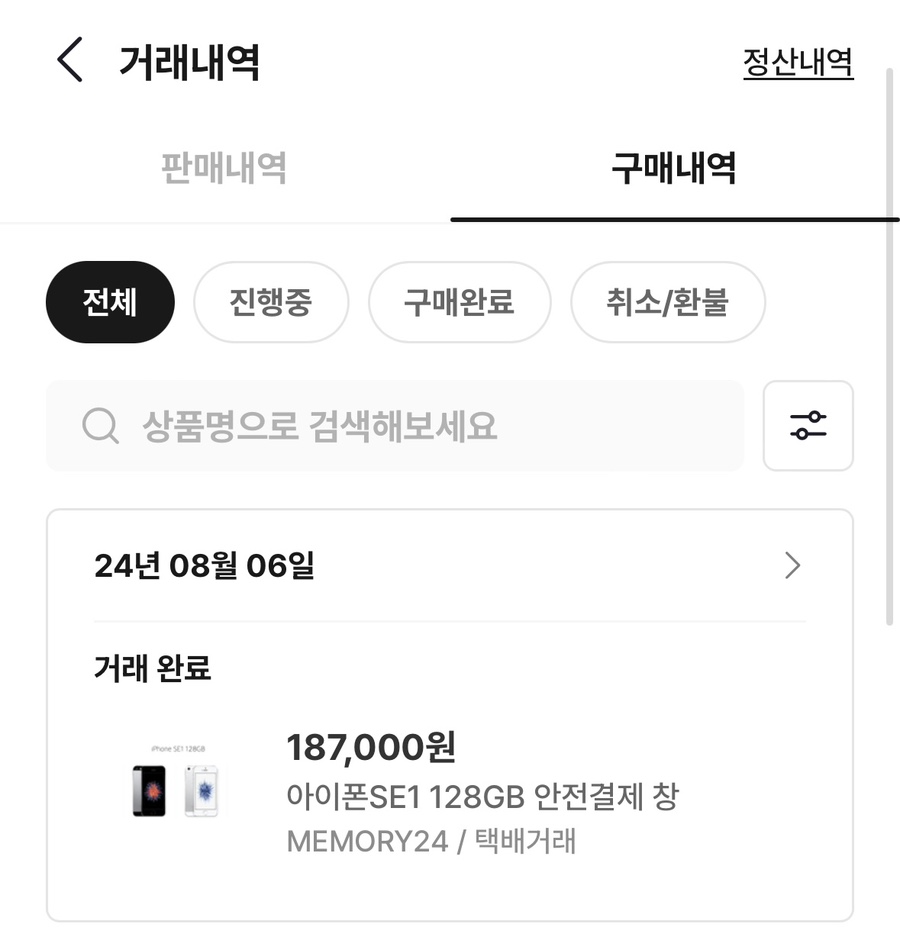Image resolution: width=900 pixels, height=940 pixels.
Task: Switch to the 판매내역 tab
Action: [x=224, y=168]
